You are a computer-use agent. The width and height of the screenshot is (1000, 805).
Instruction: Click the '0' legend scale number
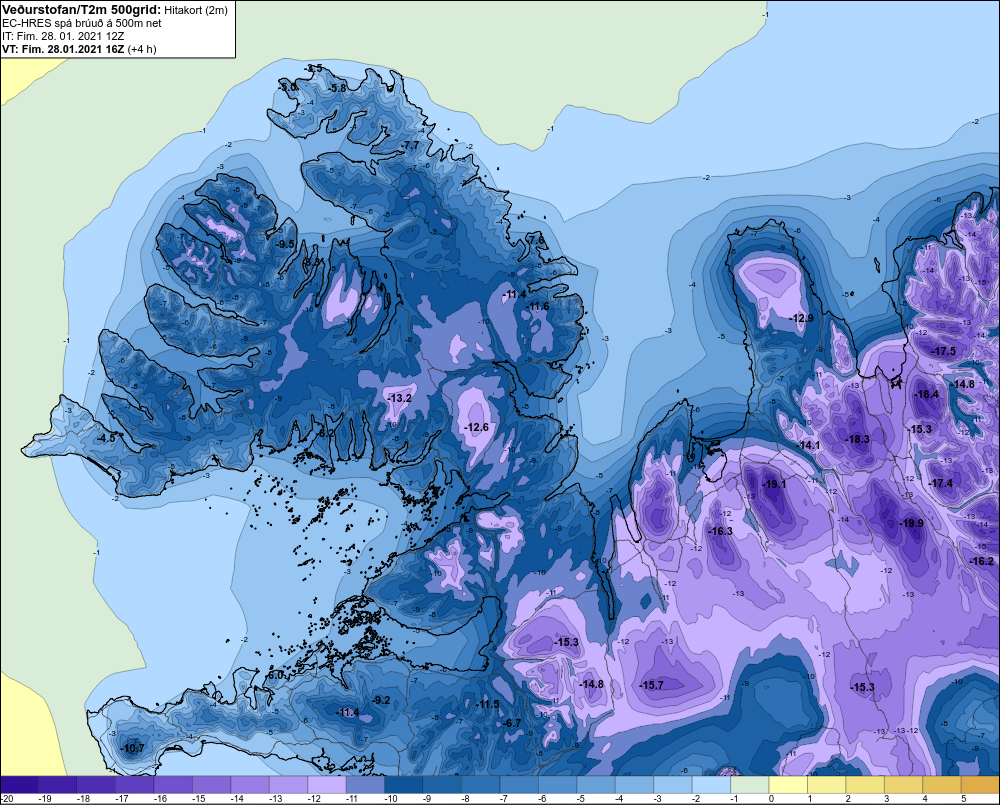point(770,799)
